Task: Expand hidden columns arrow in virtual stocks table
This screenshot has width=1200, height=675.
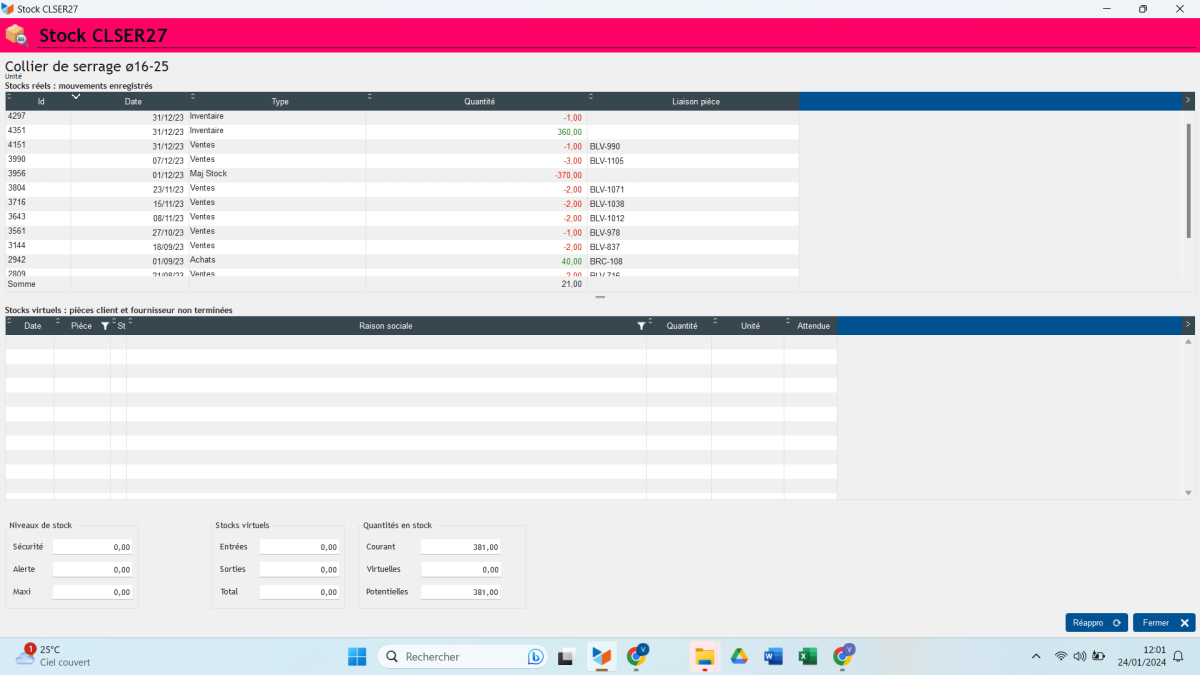Action: (1187, 325)
